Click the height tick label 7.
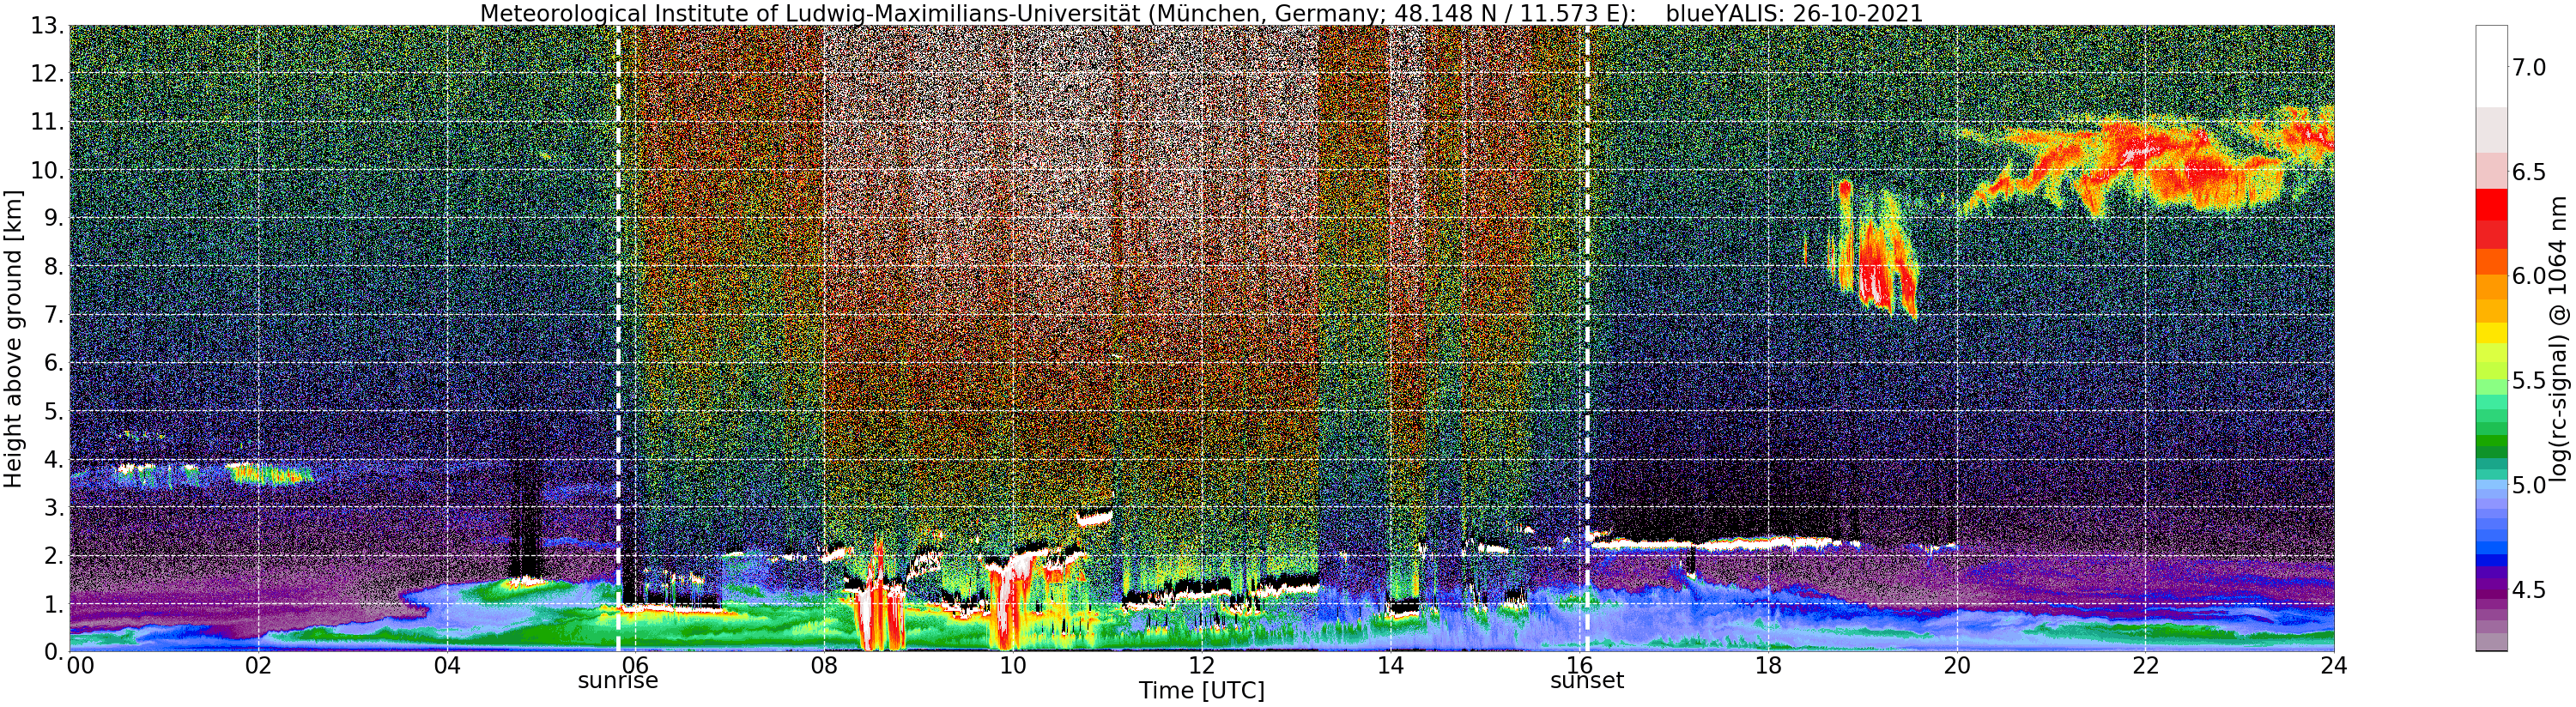Image resolution: width=2576 pixels, height=707 pixels. pos(52,315)
